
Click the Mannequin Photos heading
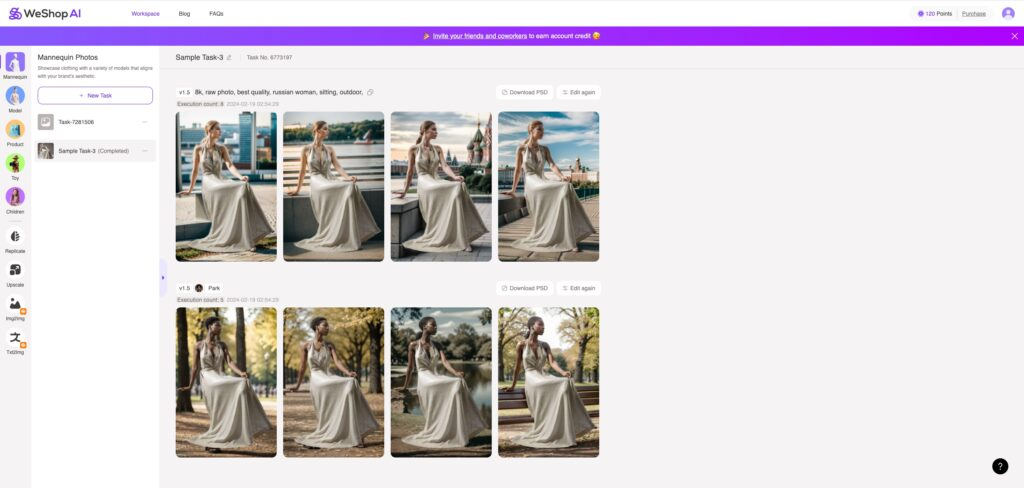tap(68, 57)
